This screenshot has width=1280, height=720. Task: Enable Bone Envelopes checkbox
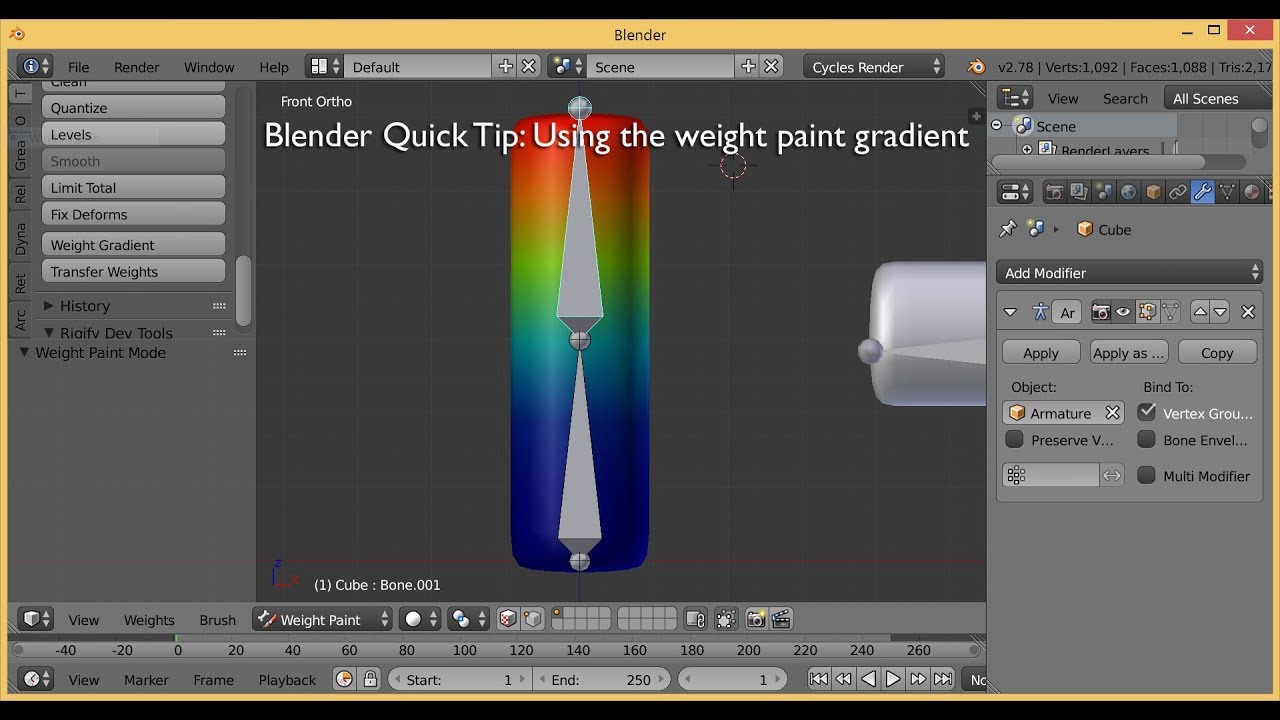click(x=1147, y=439)
